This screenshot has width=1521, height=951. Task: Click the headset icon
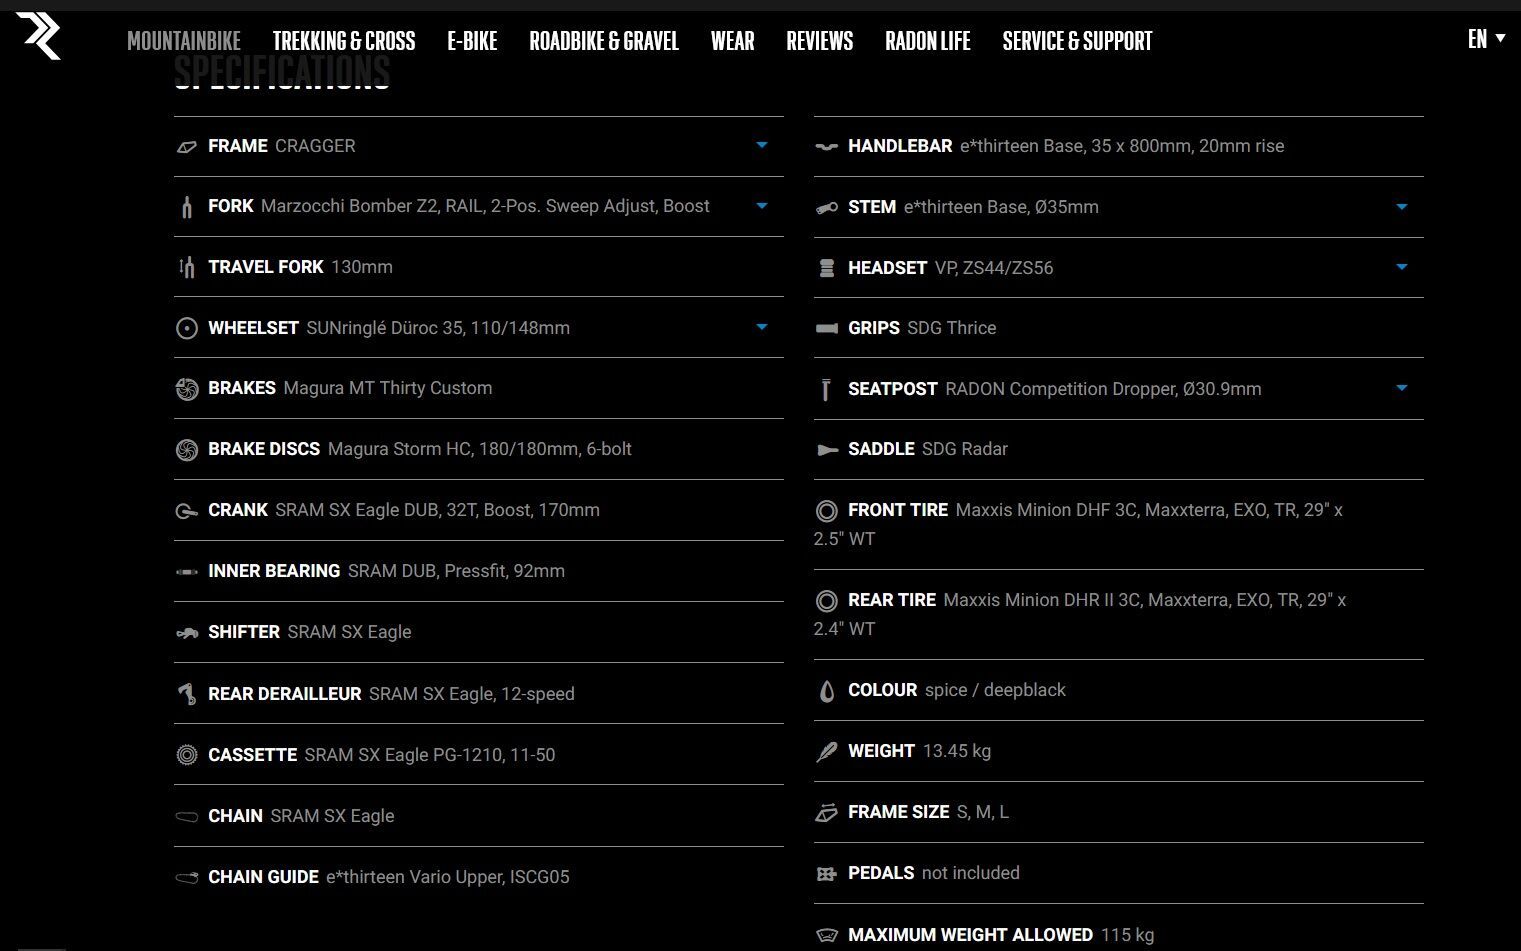tap(827, 268)
